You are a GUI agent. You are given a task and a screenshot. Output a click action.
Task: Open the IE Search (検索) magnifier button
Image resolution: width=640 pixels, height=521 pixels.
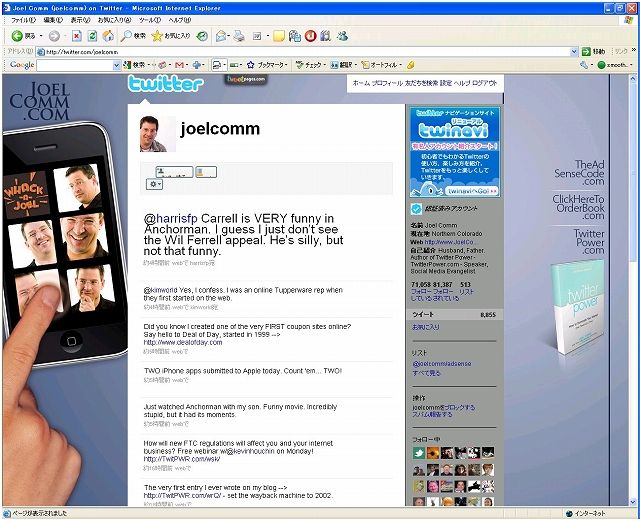(133, 36)
